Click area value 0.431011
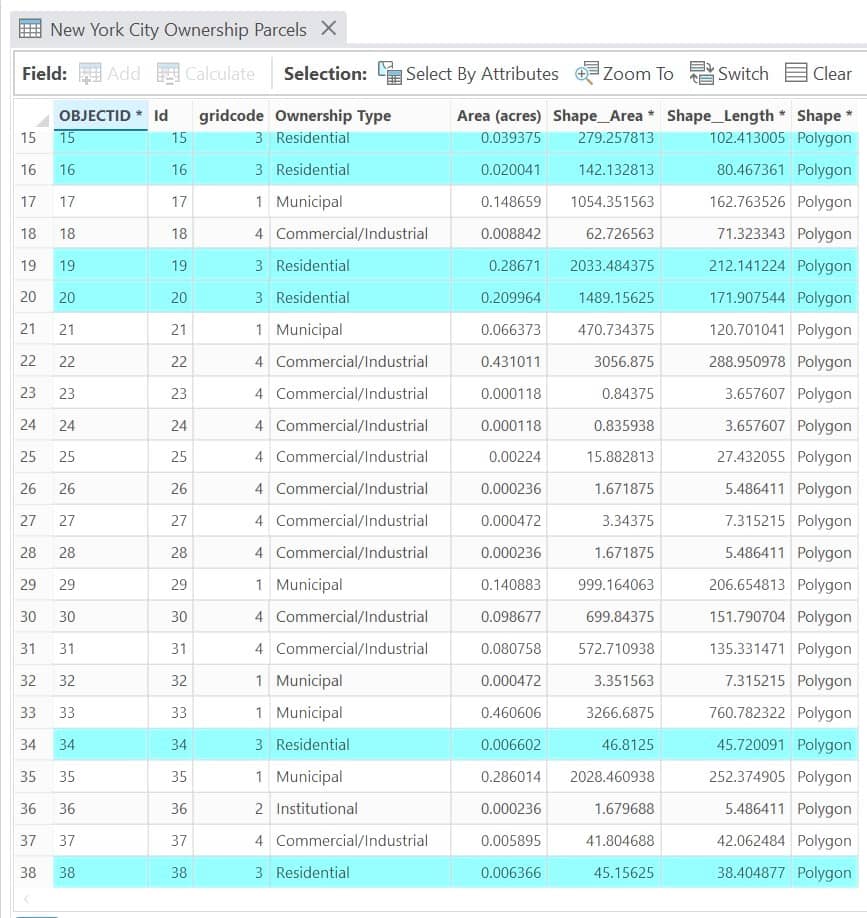The image size is (867, 918). pos(499,361)
